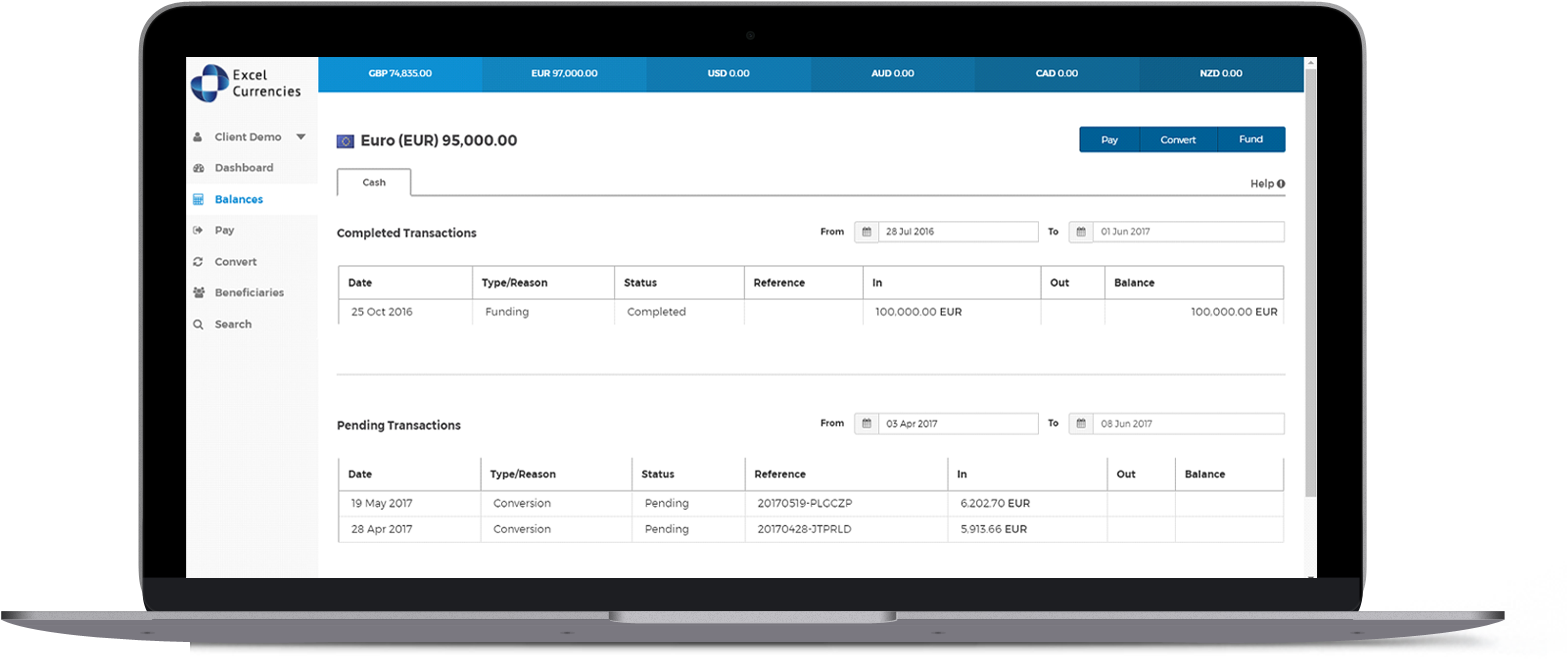Image resolution: width=1567 pixels, height=659 pixels.
Task: Expand the Client Demo account dropdown
Action: (x=300, y=137)
